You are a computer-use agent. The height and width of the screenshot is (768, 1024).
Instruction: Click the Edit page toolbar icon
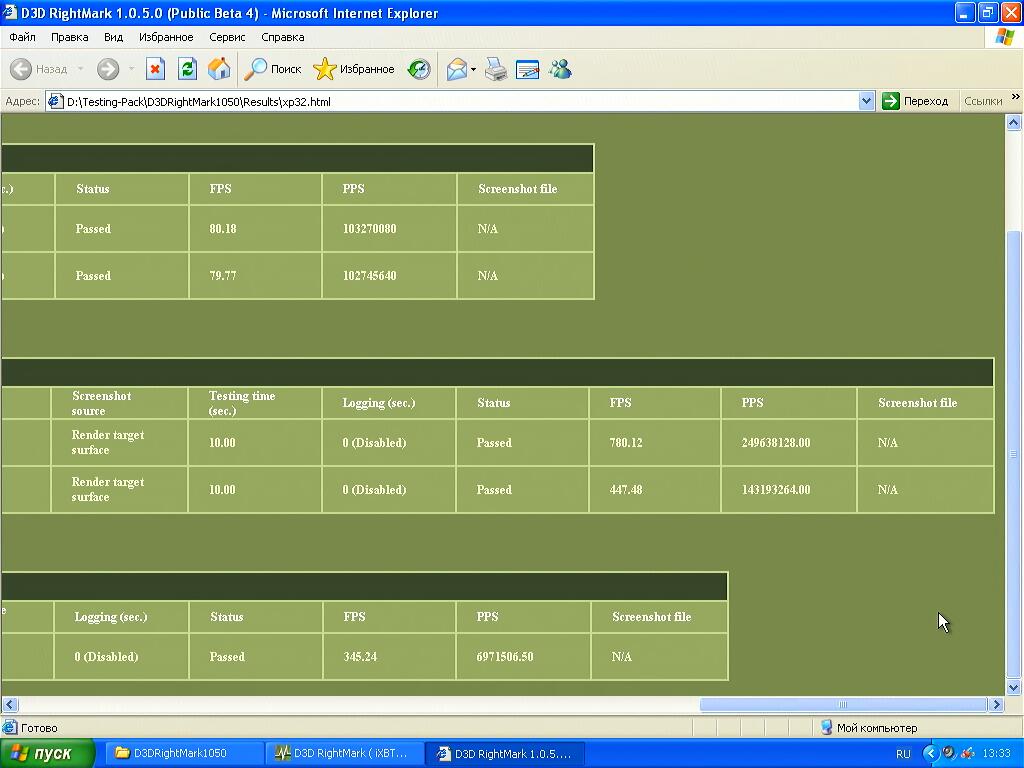pos(528,69)
